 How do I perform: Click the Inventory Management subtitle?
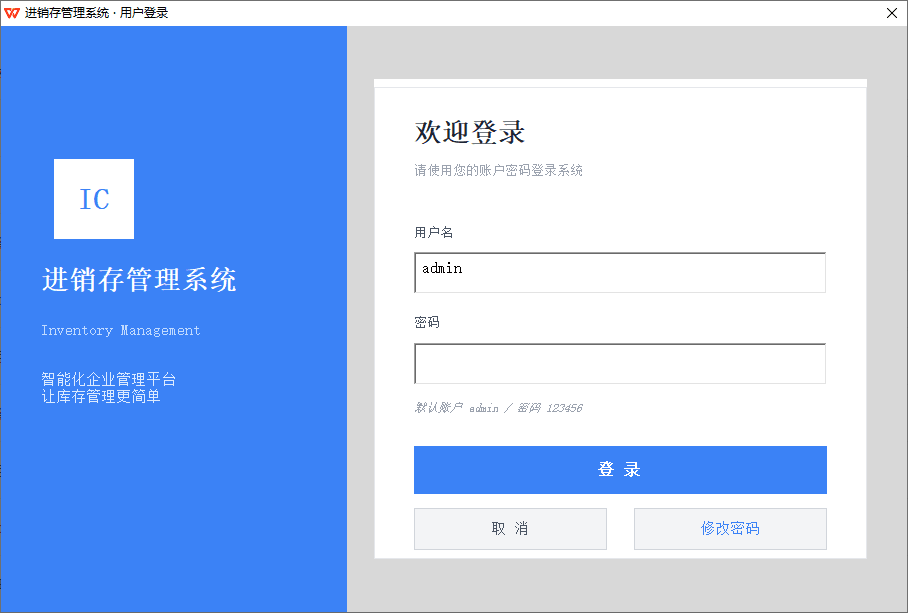coord(120,331)
